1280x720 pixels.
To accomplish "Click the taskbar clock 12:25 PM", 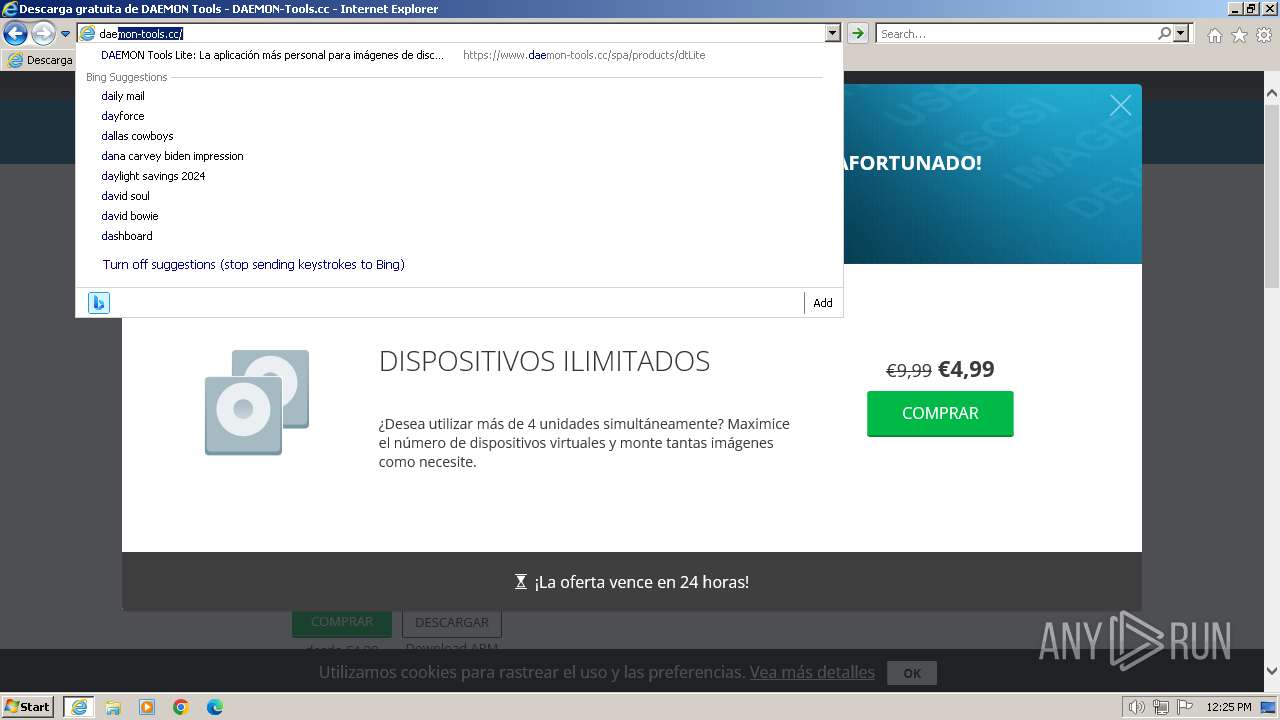I will point(1229,707).
